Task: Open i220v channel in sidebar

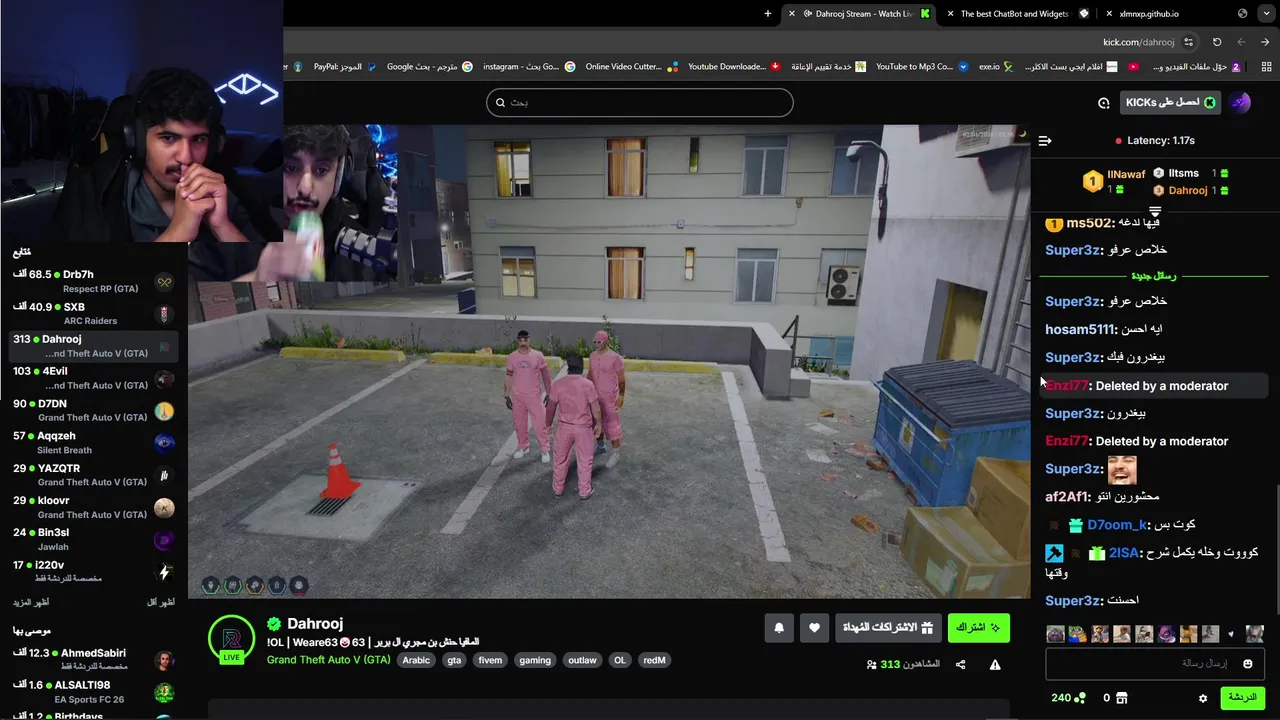Action: point(93,571)
